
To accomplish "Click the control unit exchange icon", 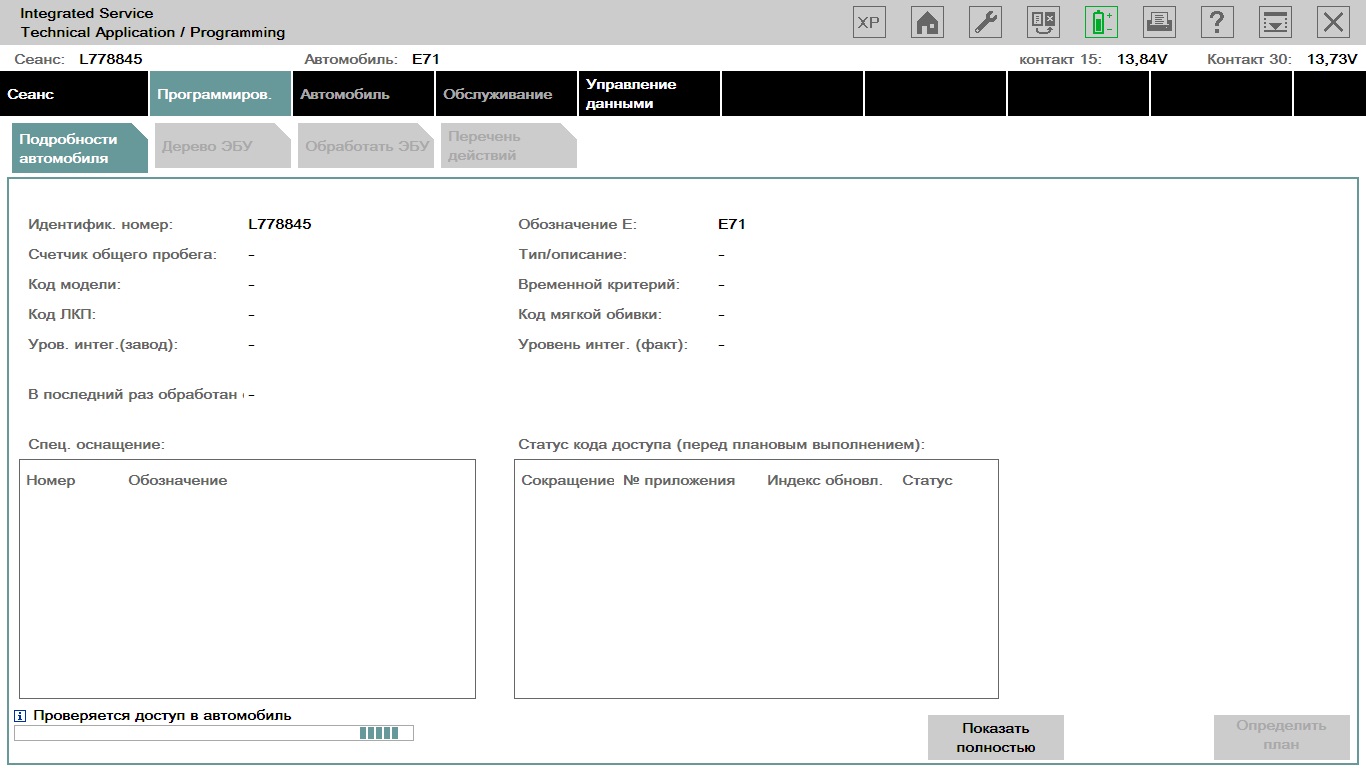I will tap(1043, 22).
